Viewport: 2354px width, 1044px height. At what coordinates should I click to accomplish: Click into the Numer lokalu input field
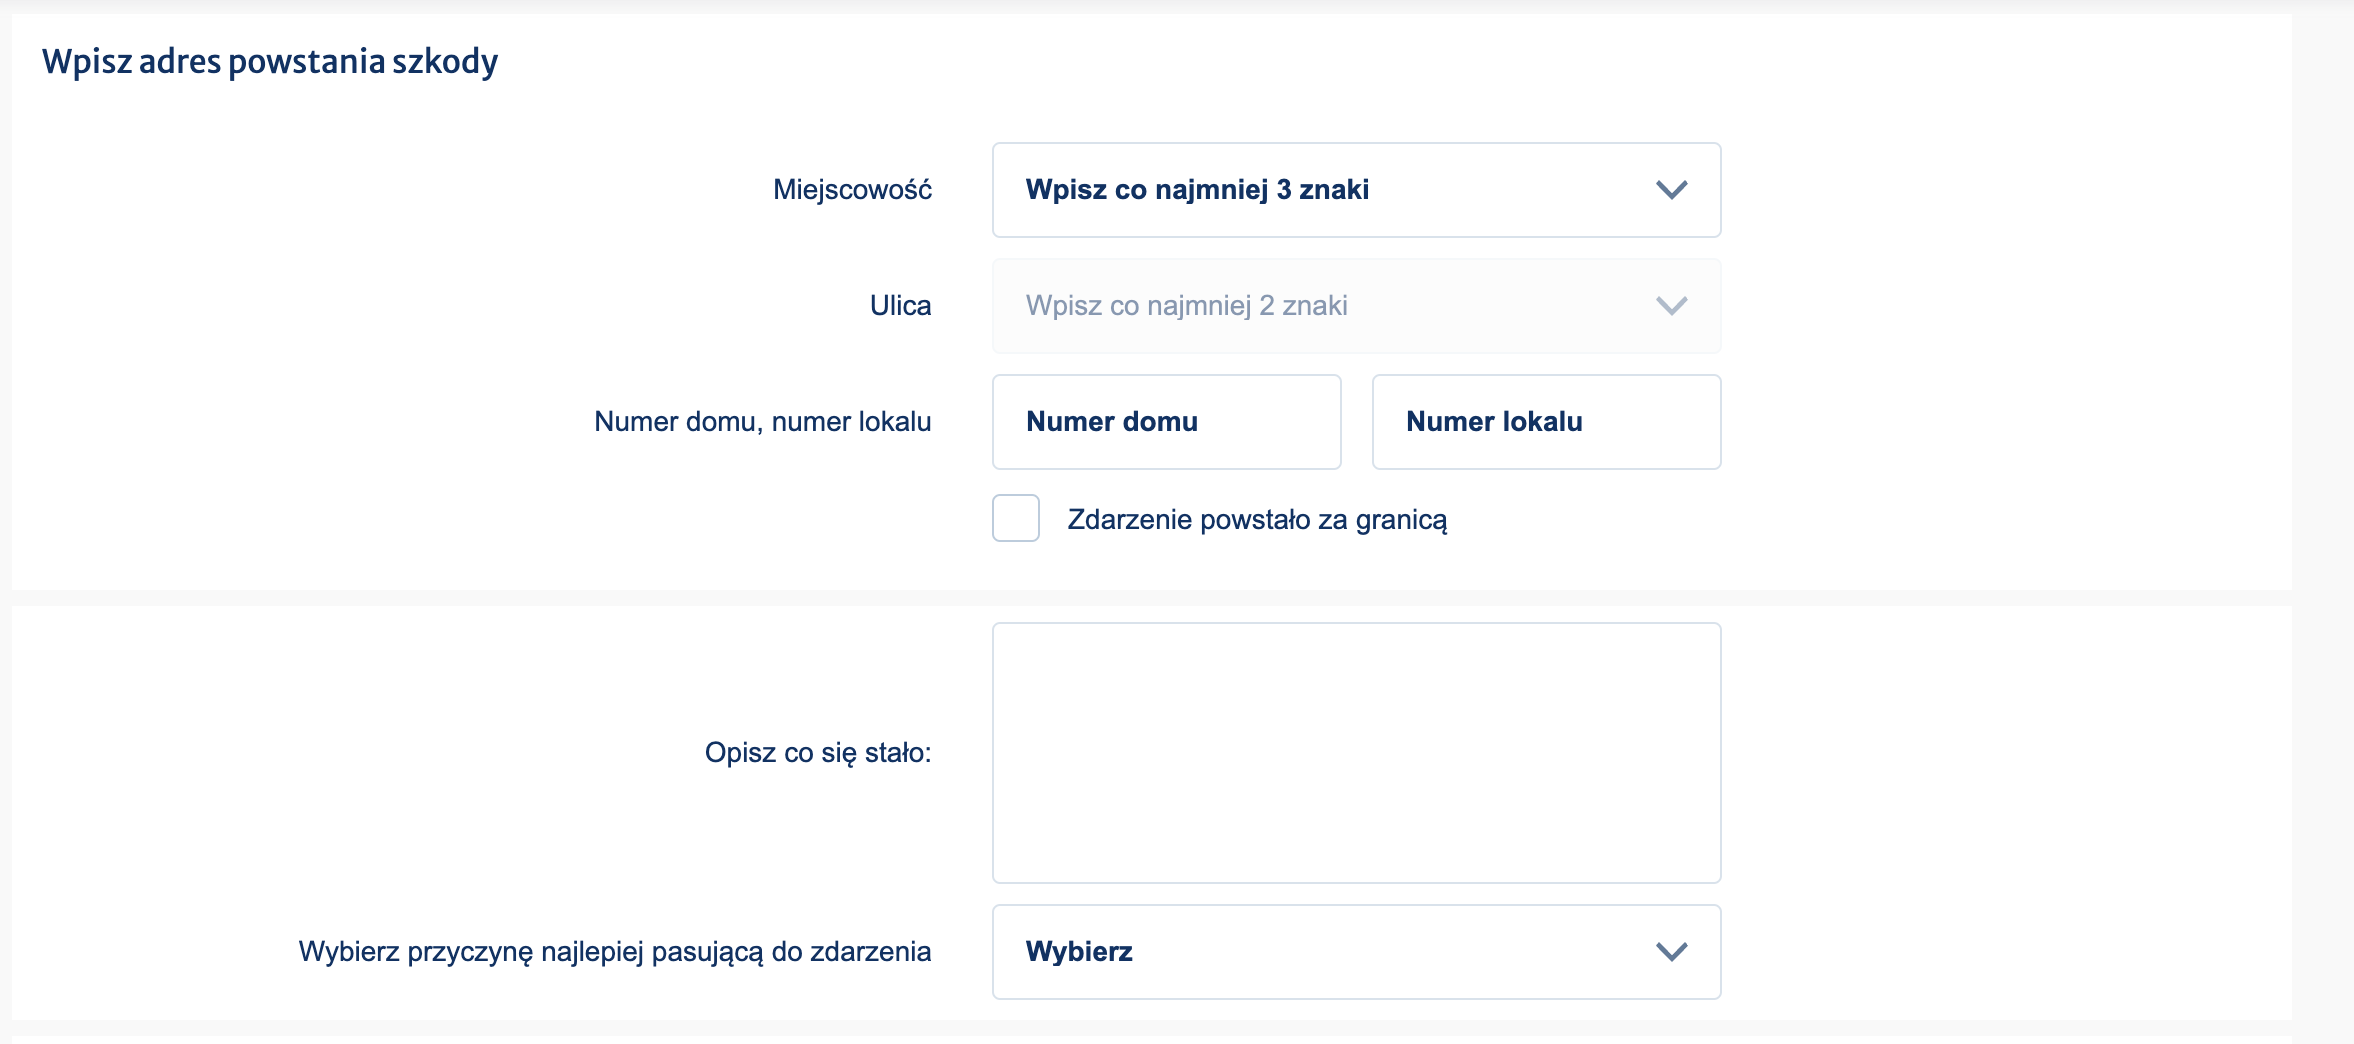pos(1546,421)
